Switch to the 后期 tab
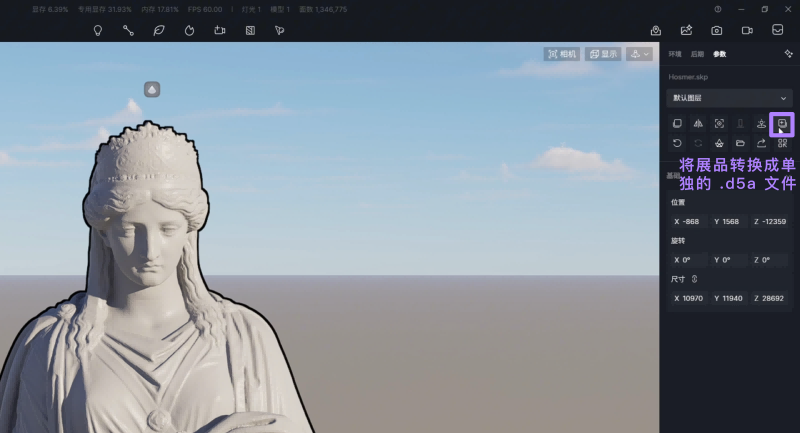Screen dimensions: 800x433 [x=697, y=54]
